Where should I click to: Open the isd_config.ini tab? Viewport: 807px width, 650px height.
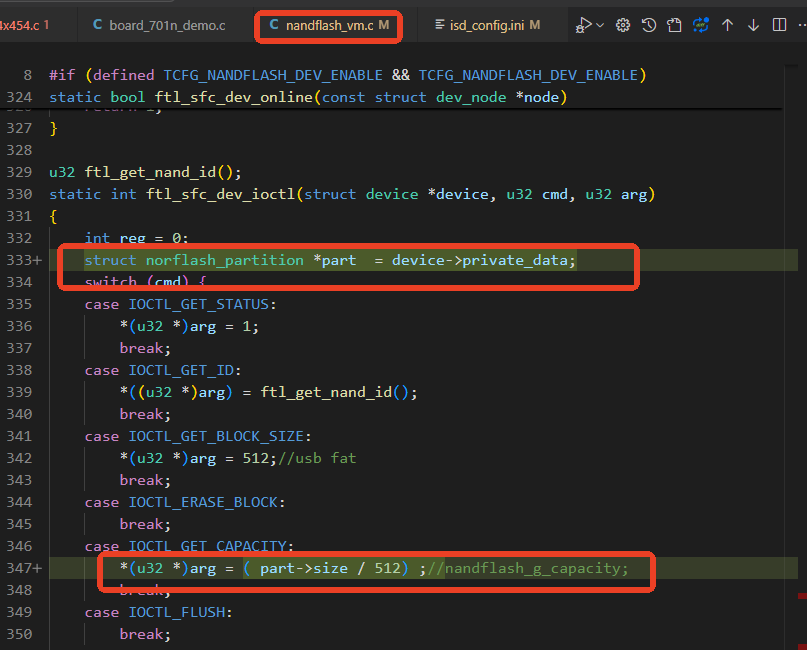tap(487, 25)
